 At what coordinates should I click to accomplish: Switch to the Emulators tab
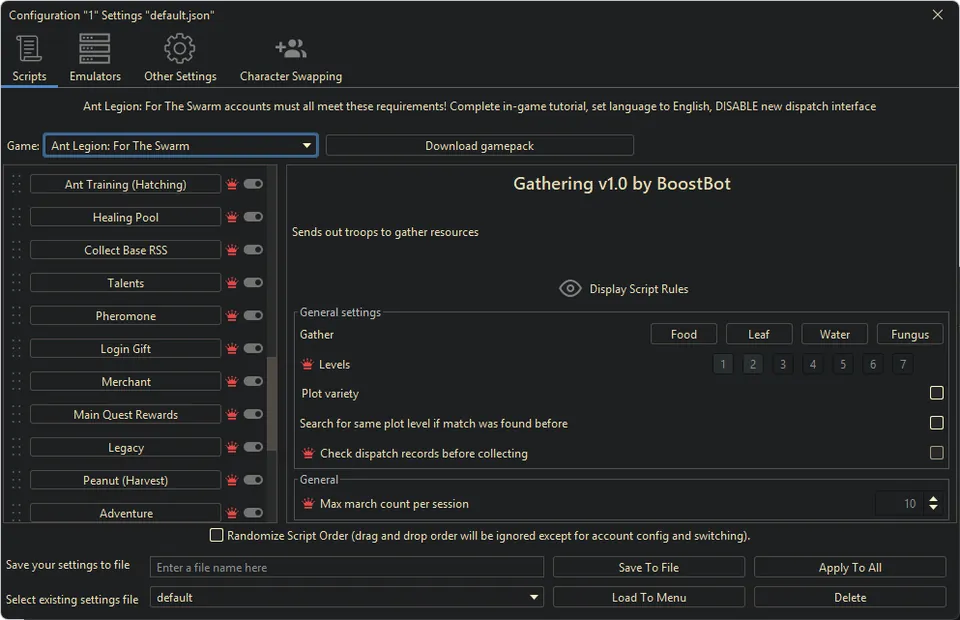point(95,59)
